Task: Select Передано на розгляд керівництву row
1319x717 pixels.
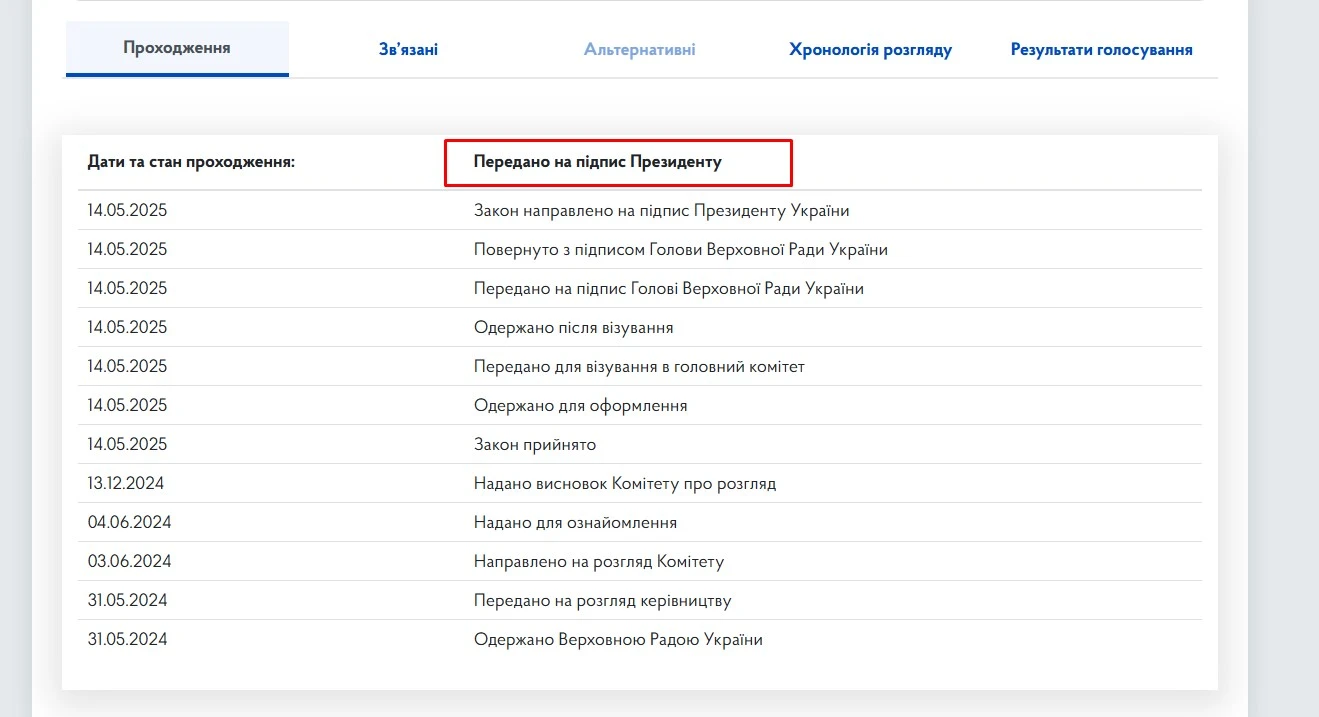Action: coord(602,601)
